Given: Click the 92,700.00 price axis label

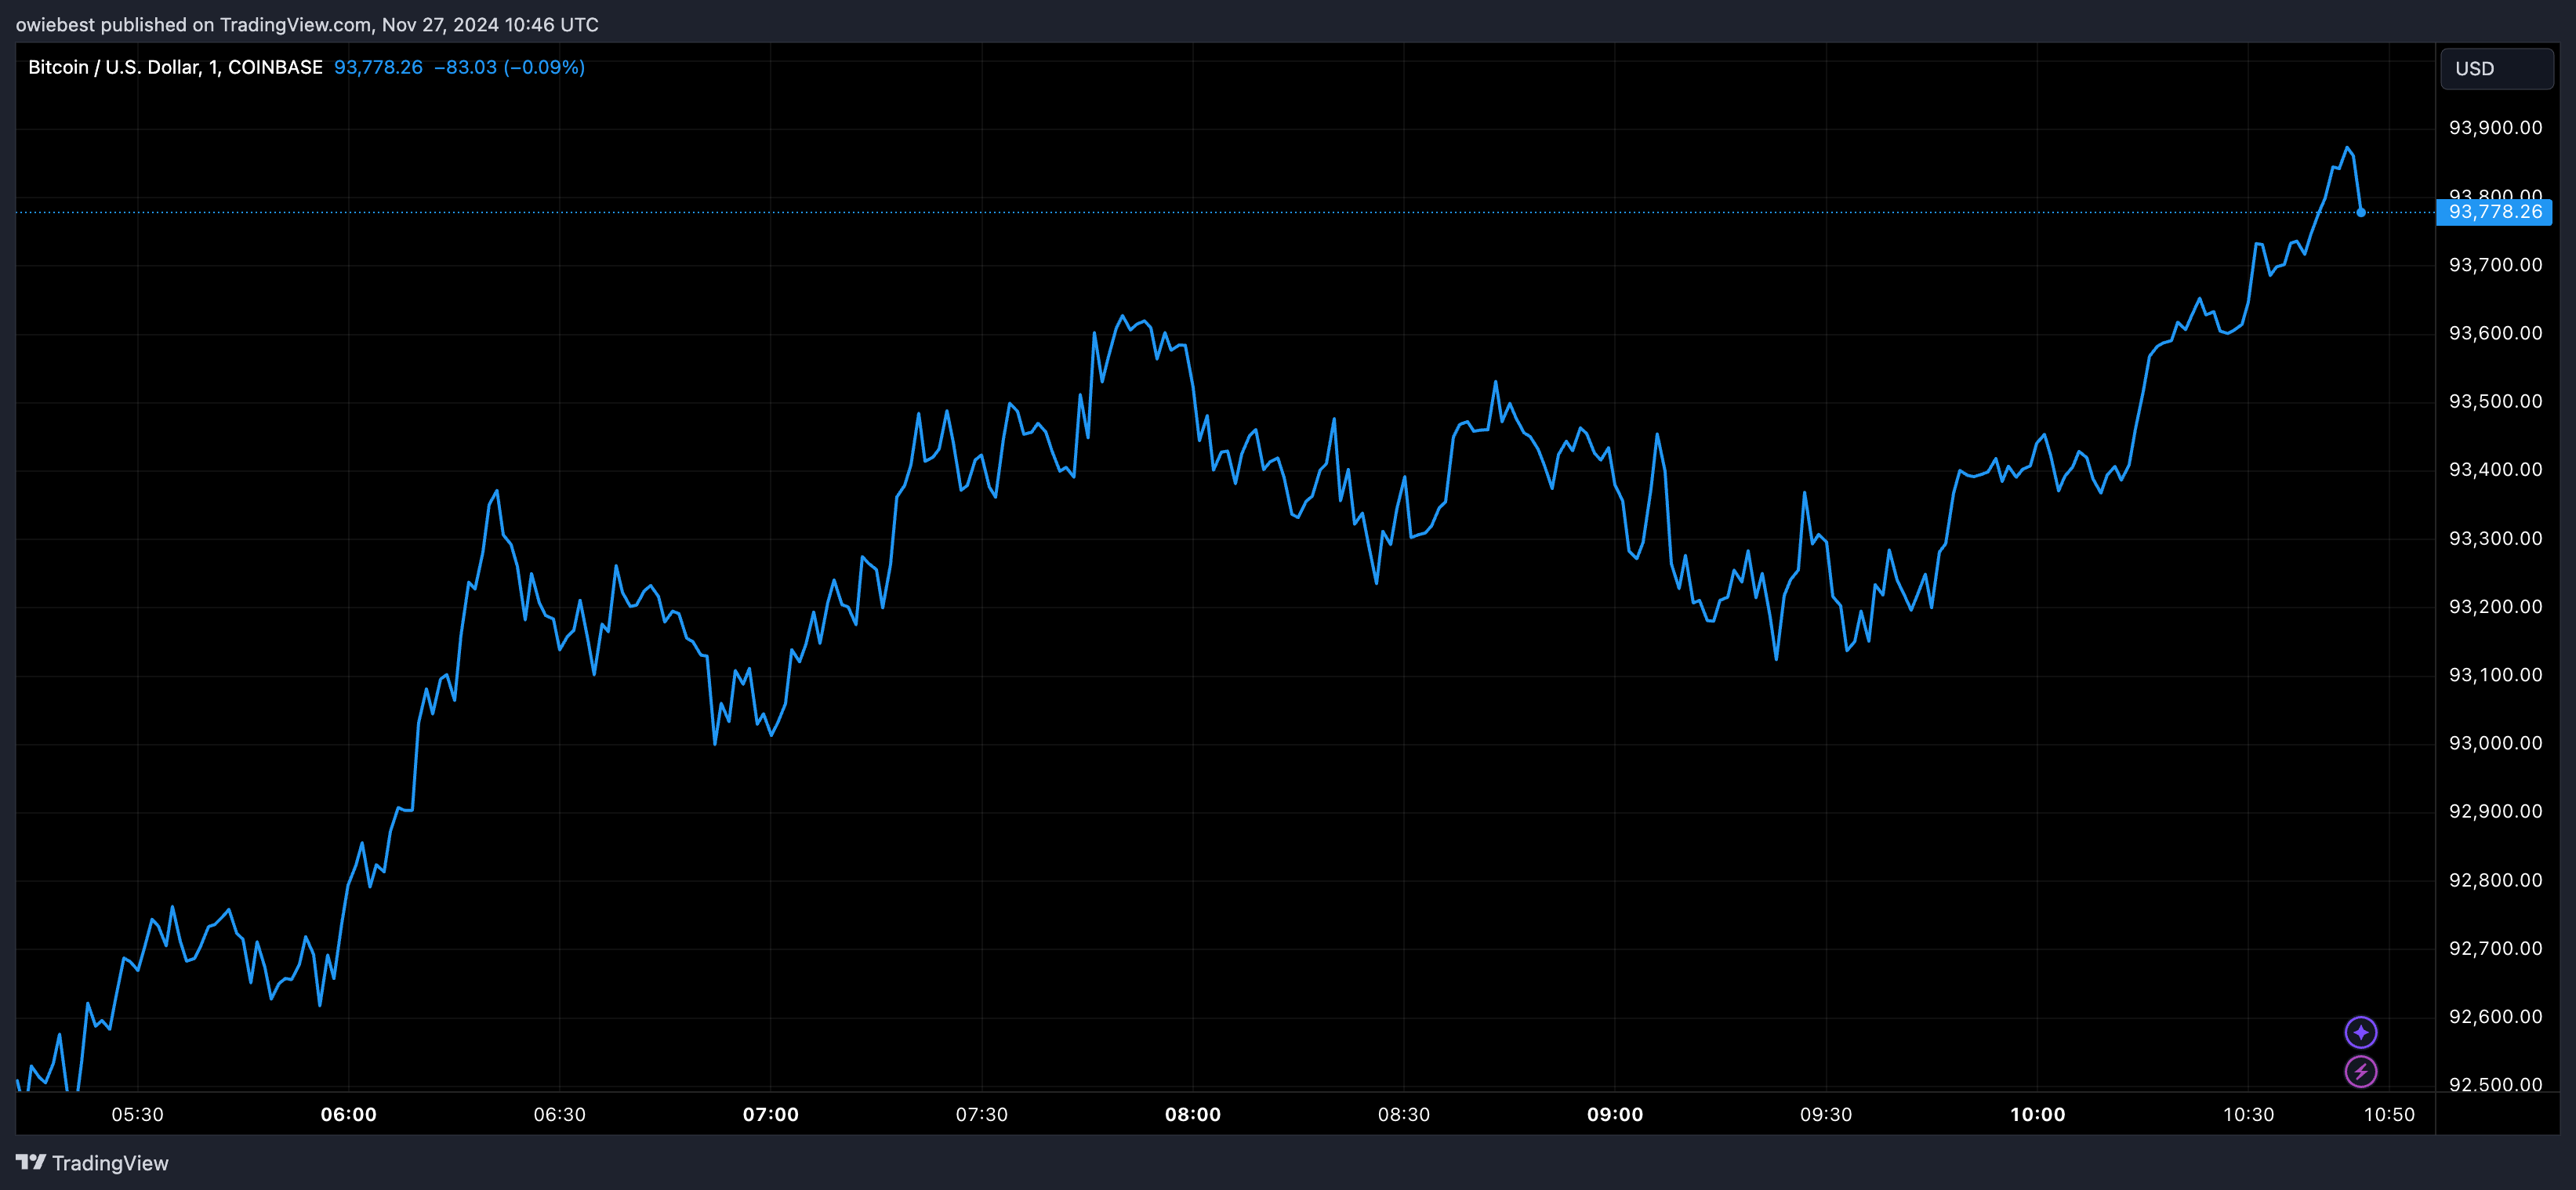Looking at the screenshot, I should (2495, 948).
